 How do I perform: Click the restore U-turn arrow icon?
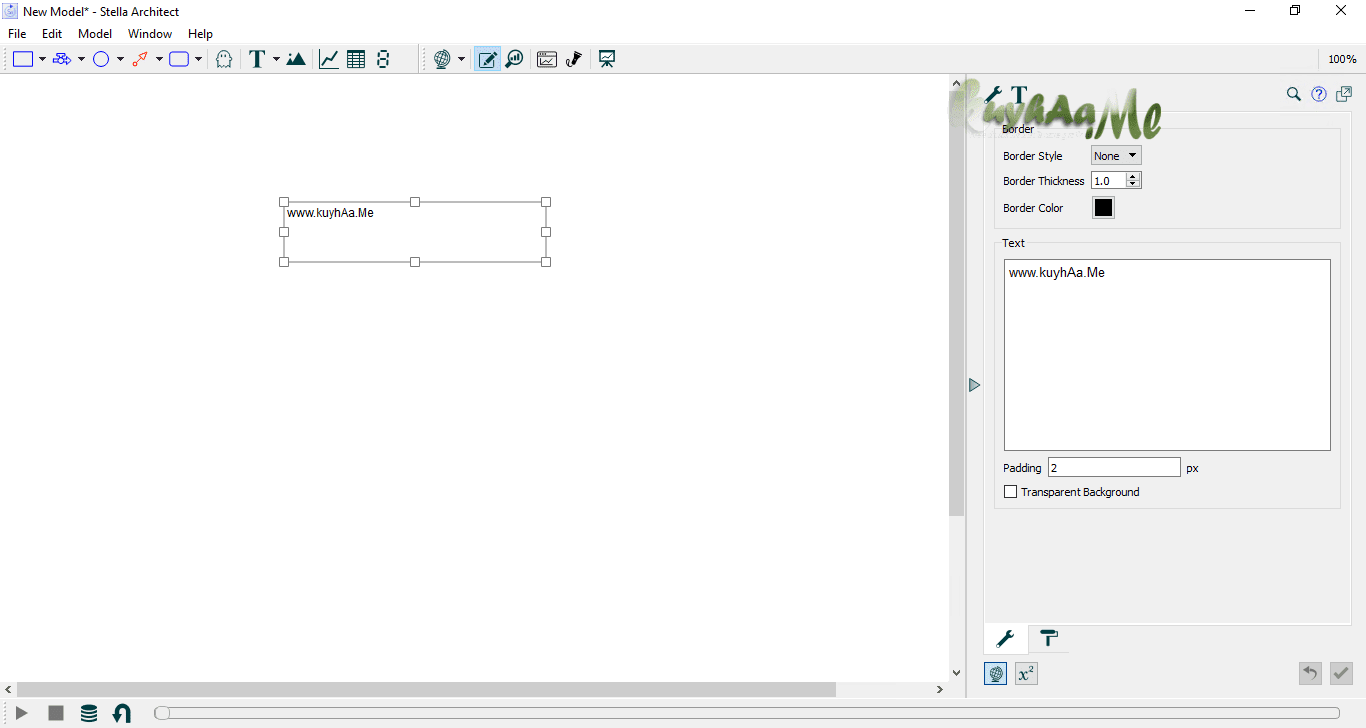[122, 713]
